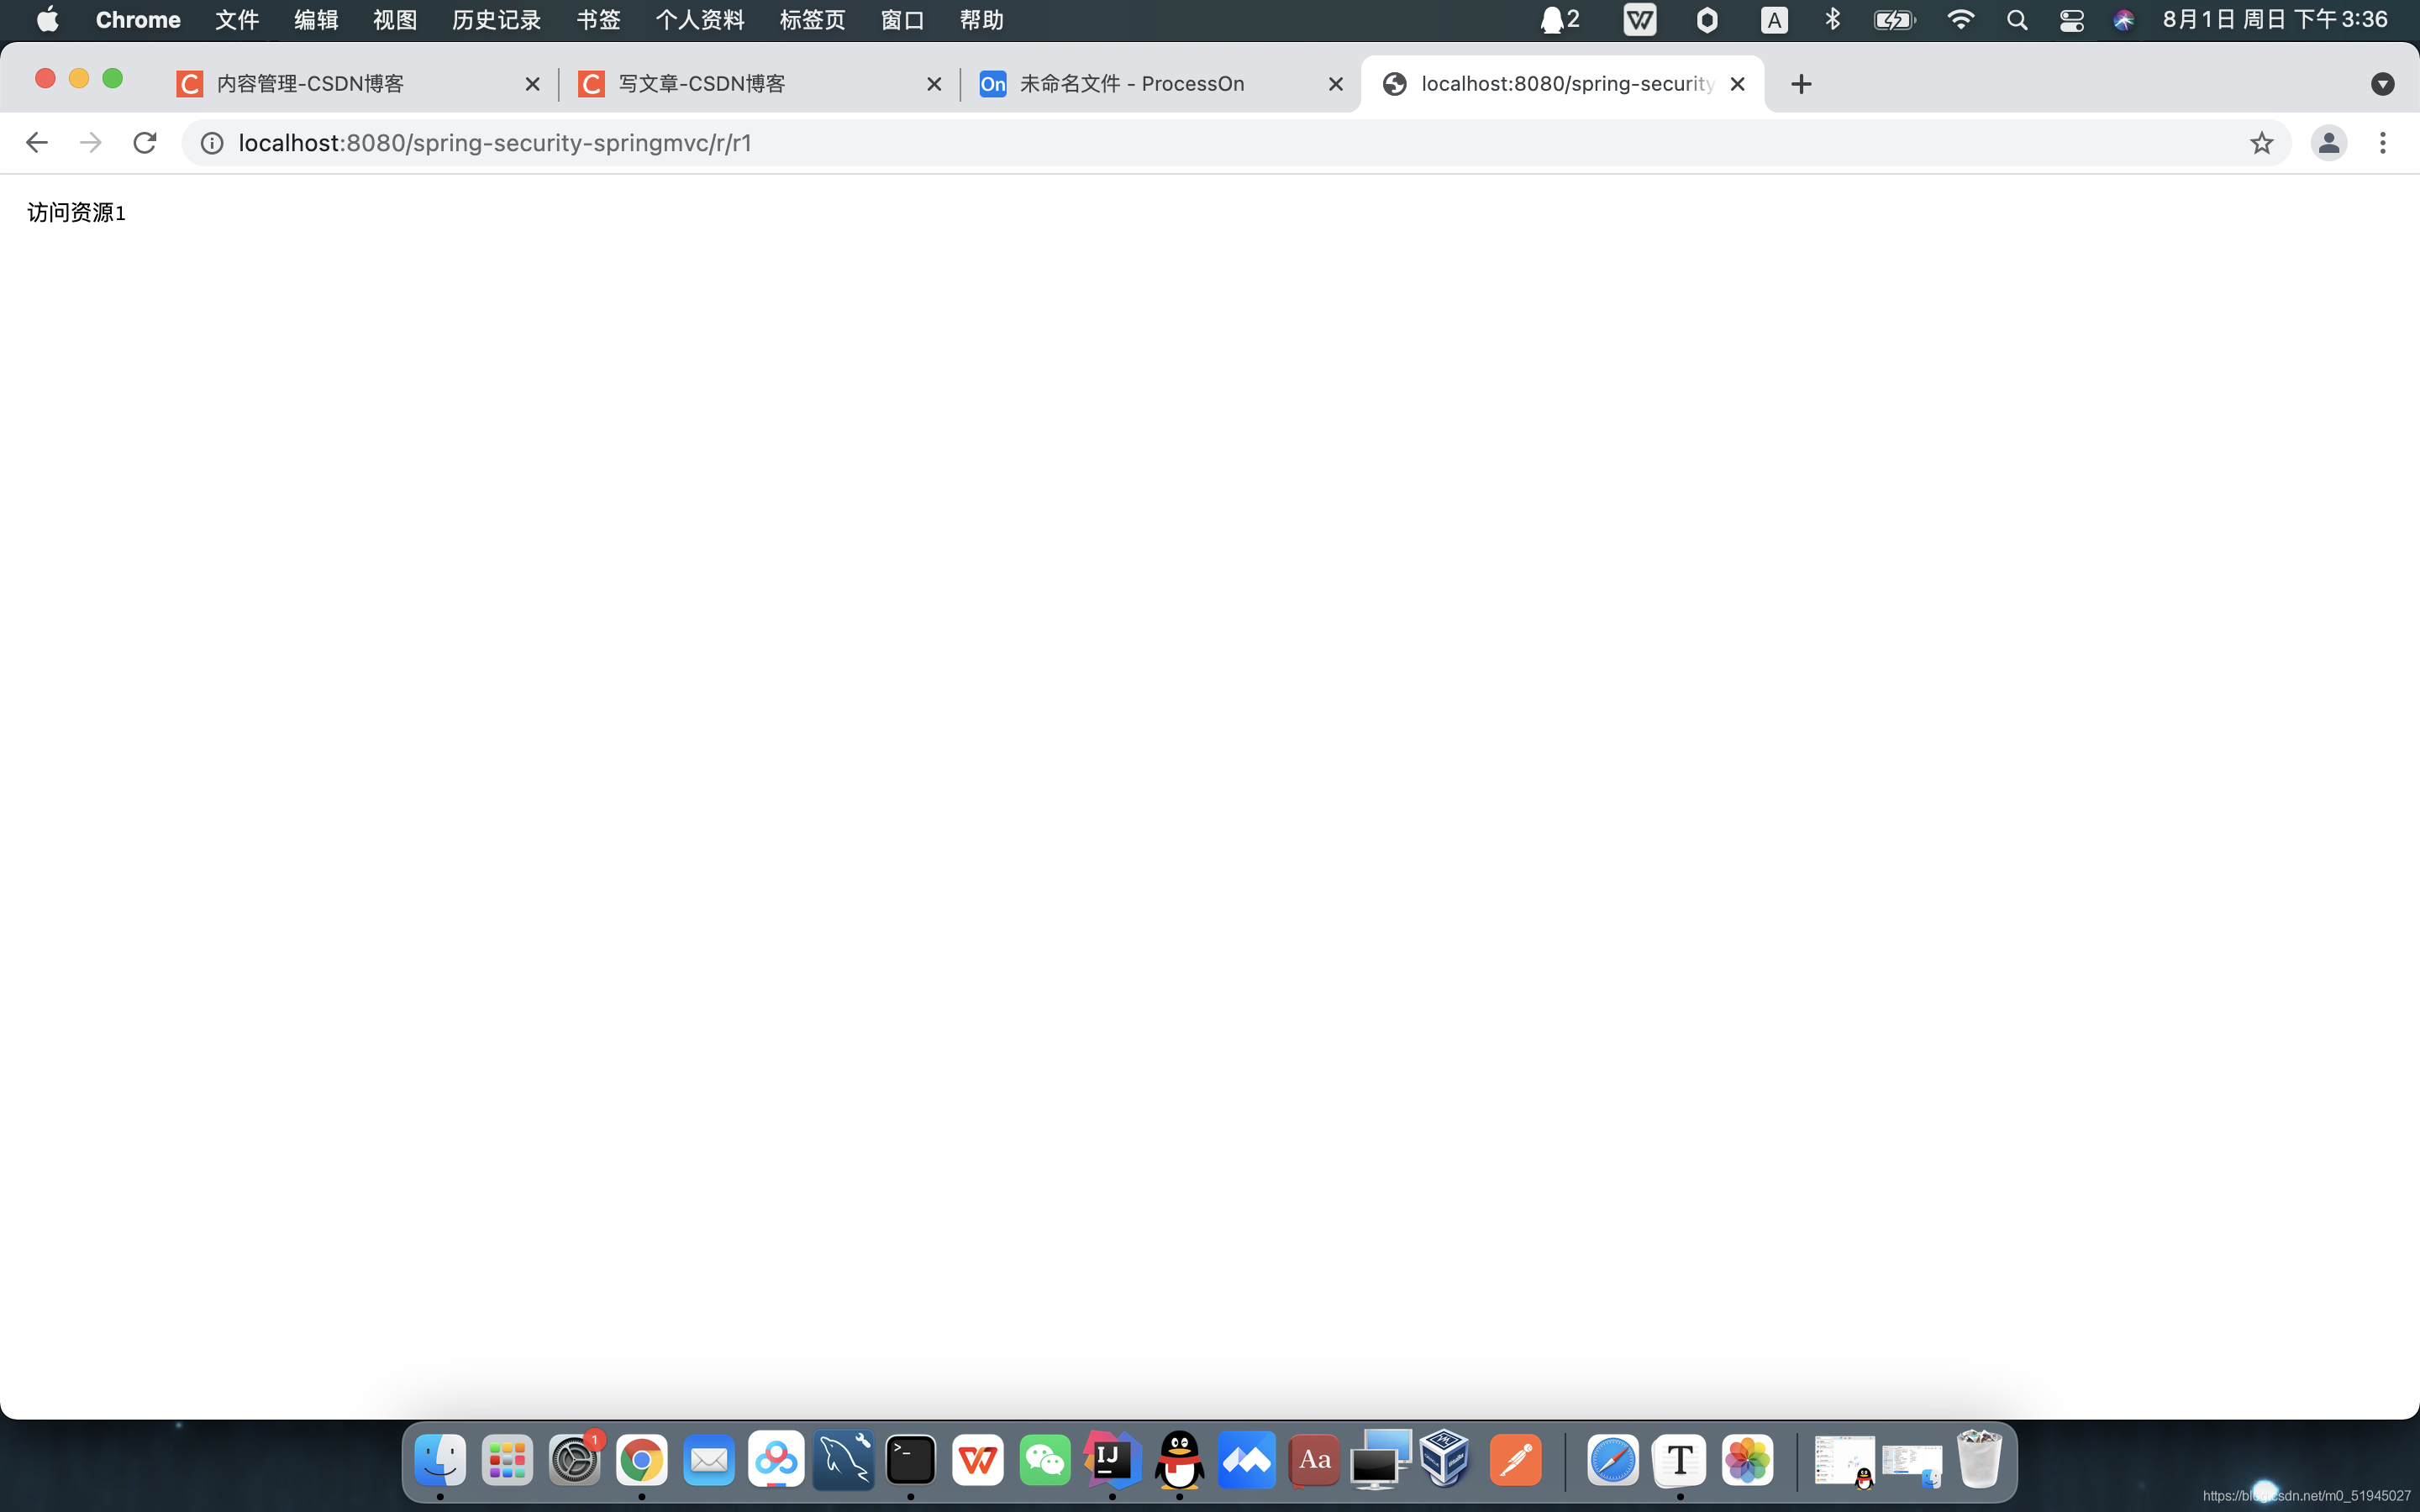Open WeChat from the dock
This screenshot has width=2420, height=1512.
pyautogui.click(x=1044, y=1461)
